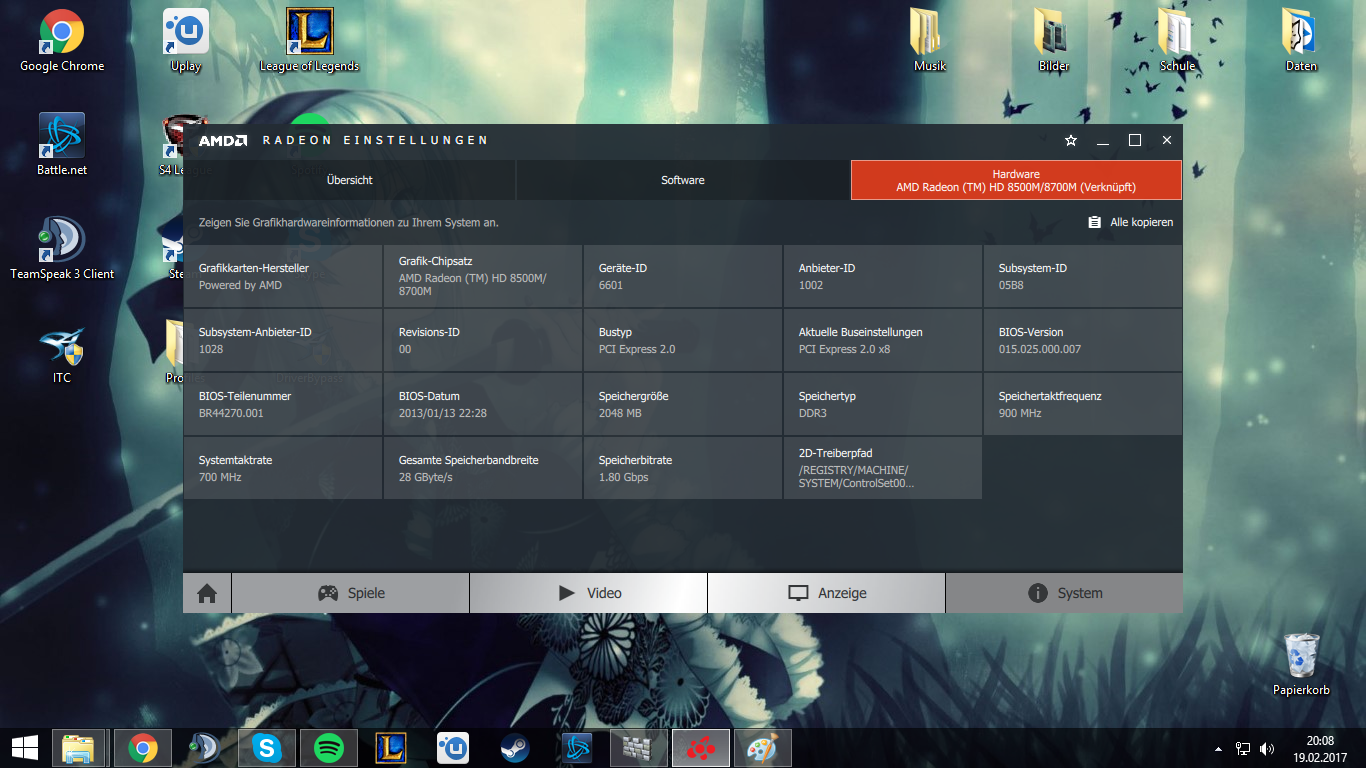Click the Speicherbitrate 1.80 Gbps tile
The height and width of the screenshot is (768, 1366).
point(683,468)
